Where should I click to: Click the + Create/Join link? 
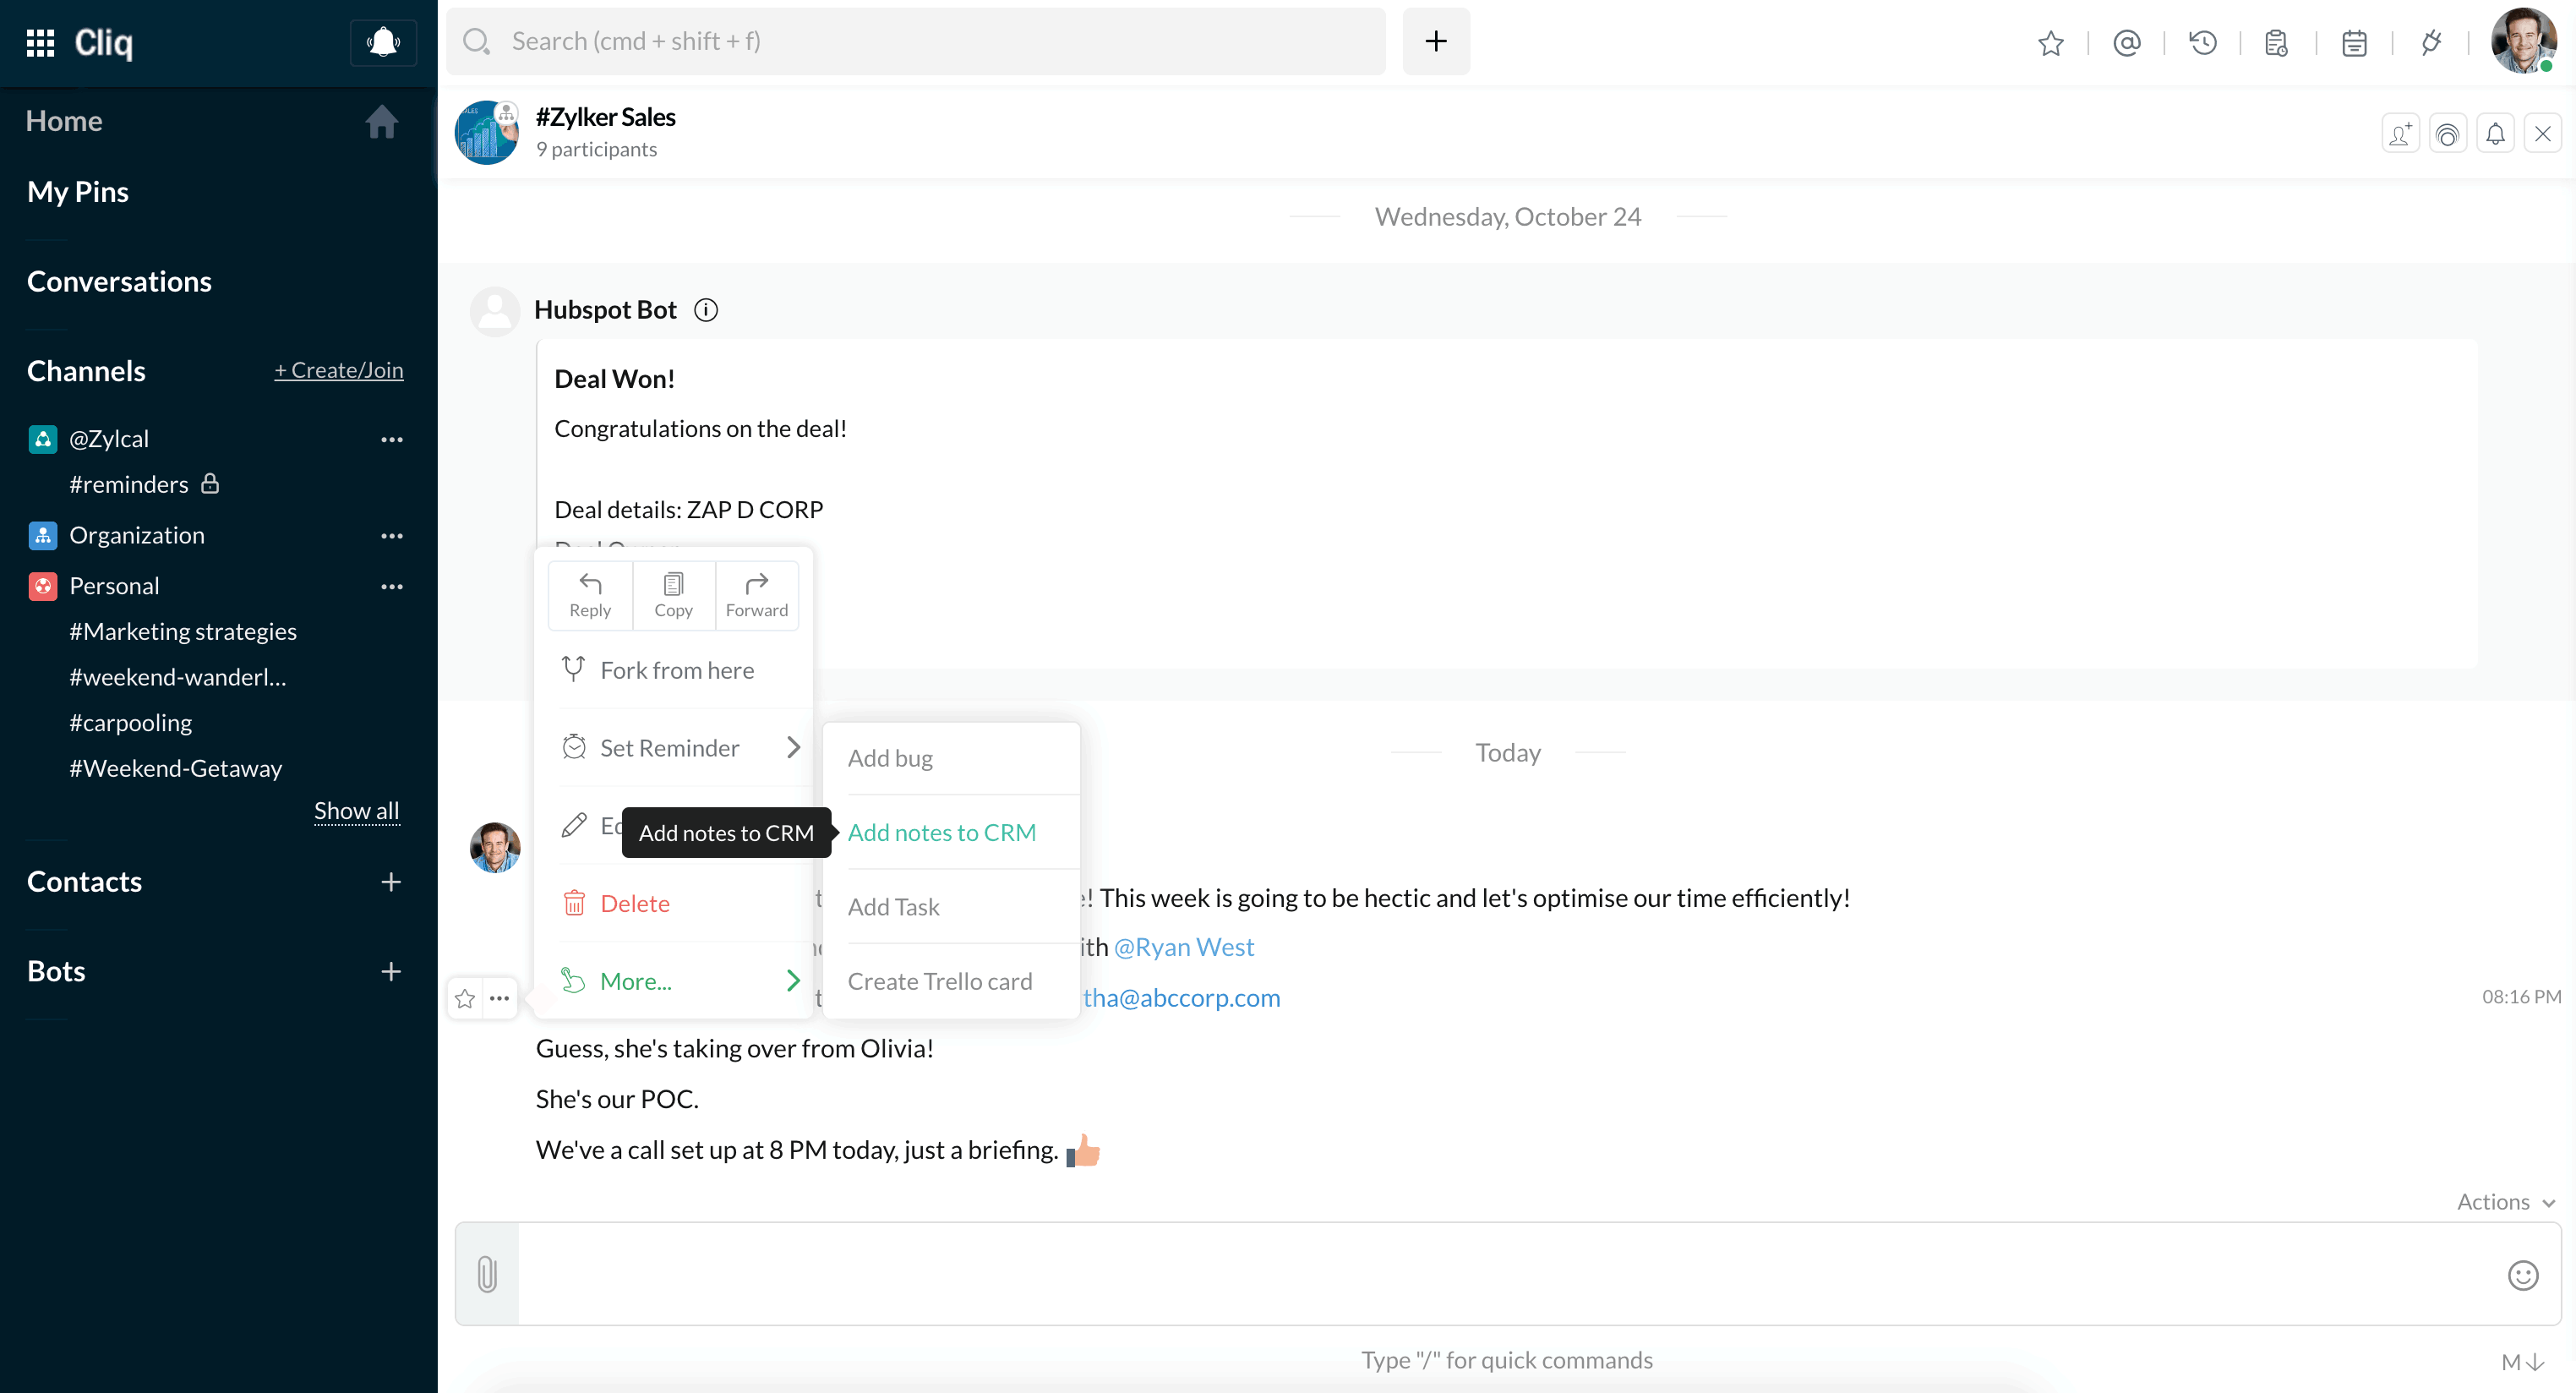pos(339,370)
